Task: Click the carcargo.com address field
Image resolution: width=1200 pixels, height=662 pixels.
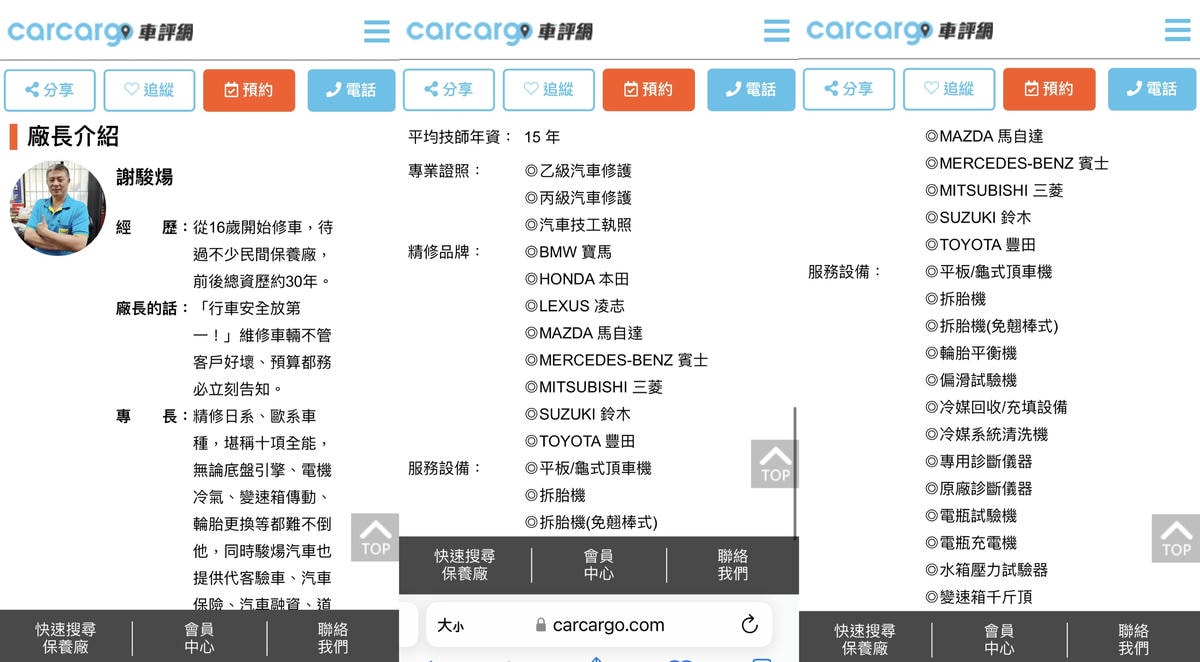Action: pyautogui.click(x=599, y=625)
